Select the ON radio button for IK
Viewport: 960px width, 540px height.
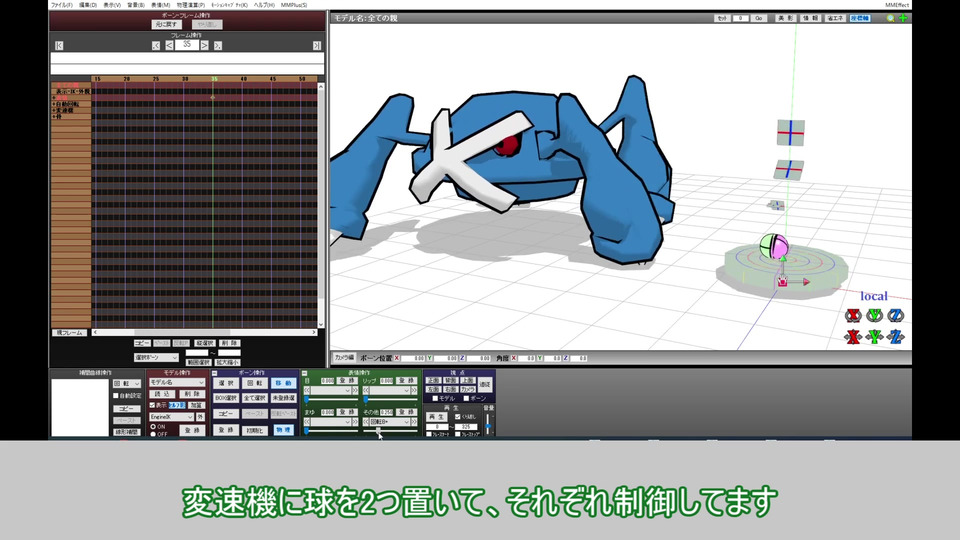153,427
